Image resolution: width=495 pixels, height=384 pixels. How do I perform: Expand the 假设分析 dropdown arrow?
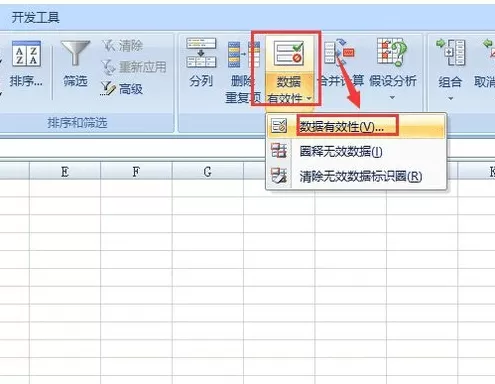point(392,98)
